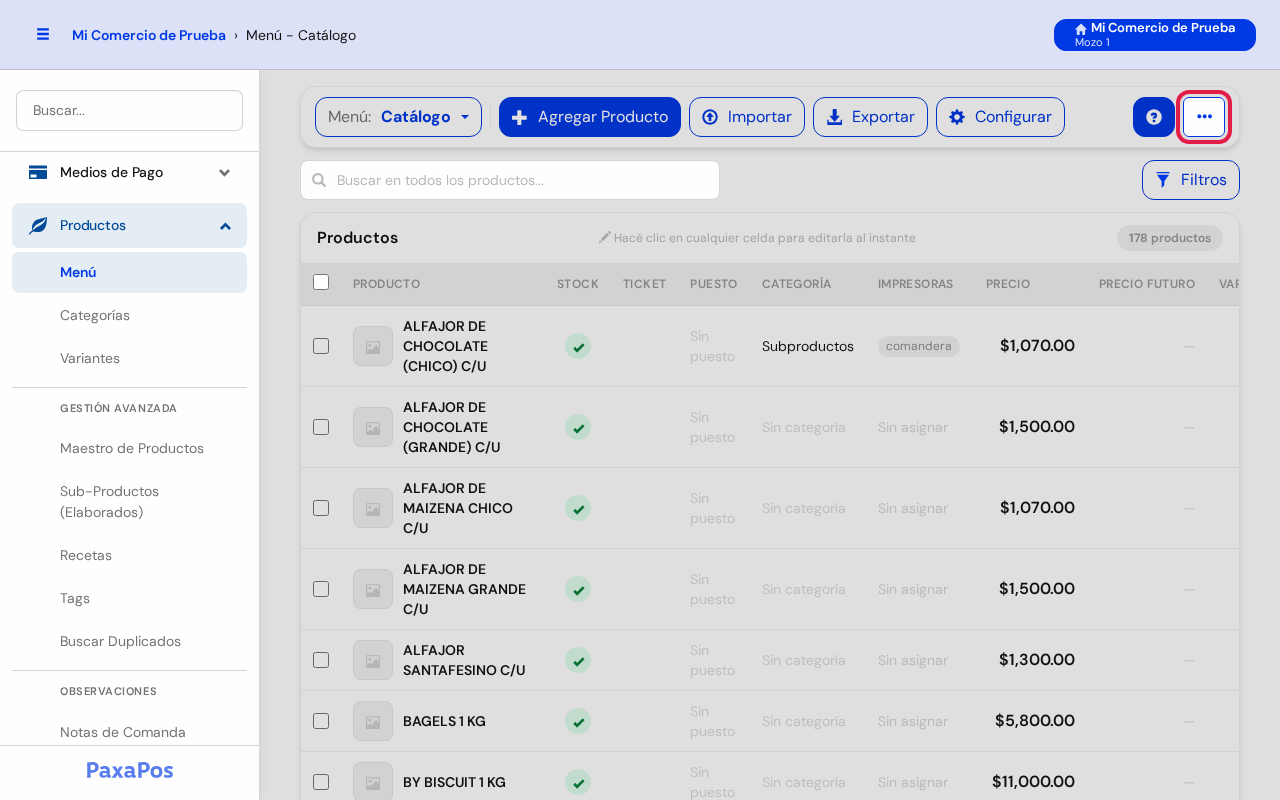Click the Medios de Pago card icon

point(38,172)
